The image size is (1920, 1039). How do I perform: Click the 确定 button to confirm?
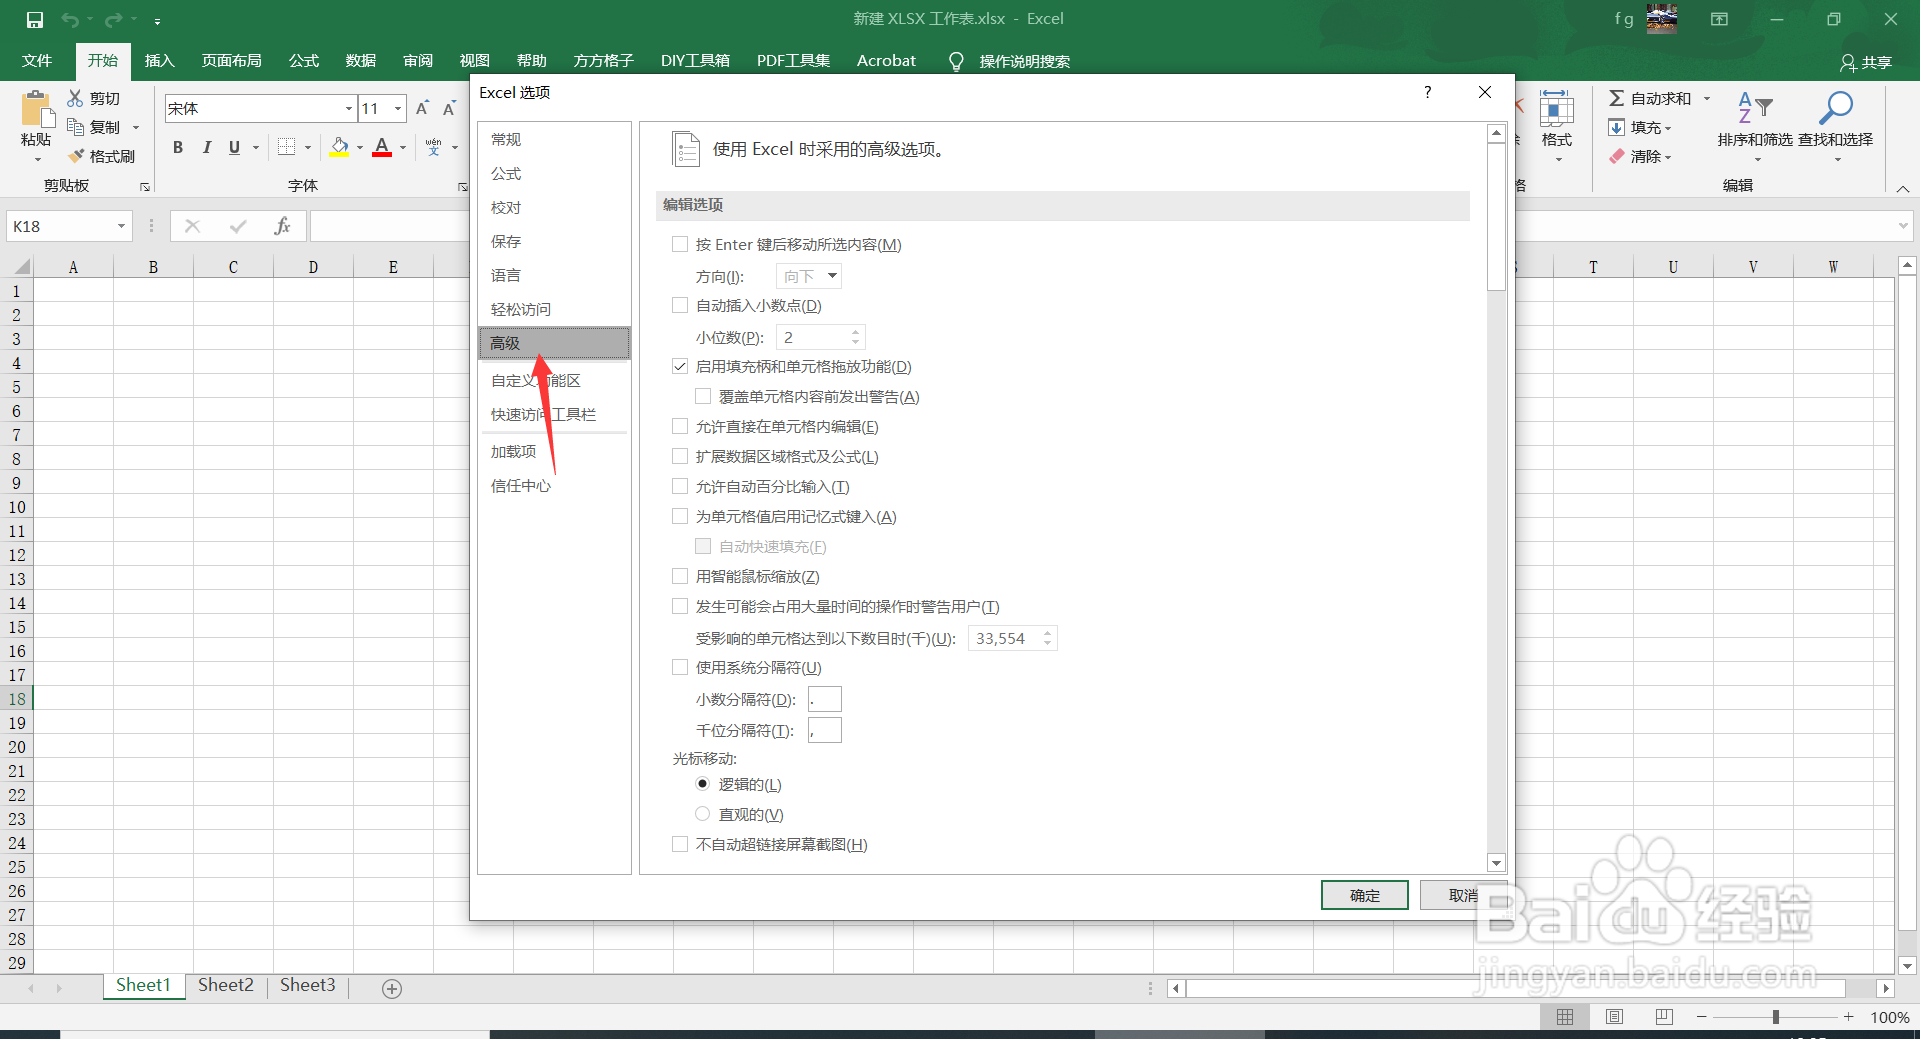pos(1364,895)
